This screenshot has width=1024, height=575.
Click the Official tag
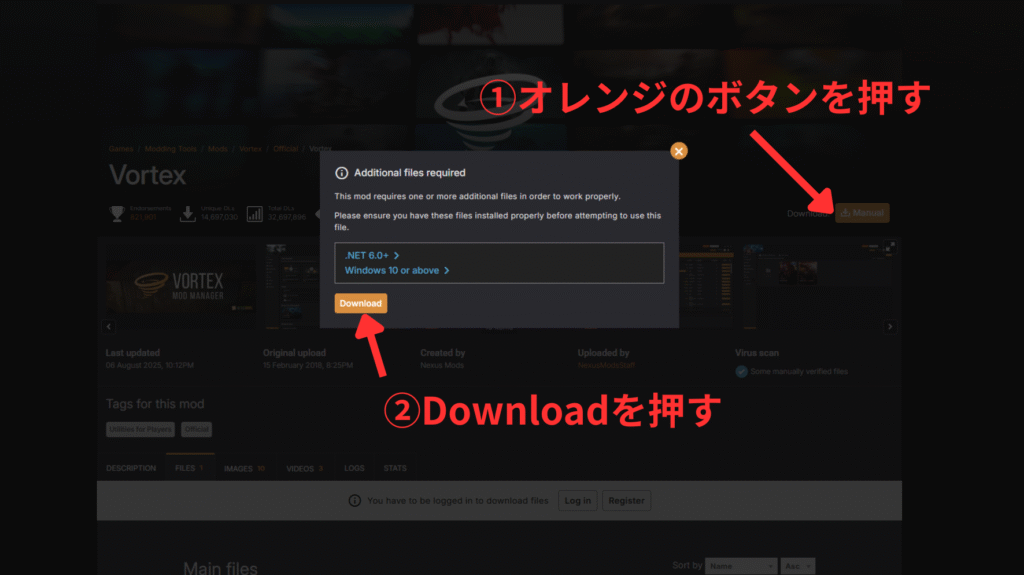click(x=197, y=429)
